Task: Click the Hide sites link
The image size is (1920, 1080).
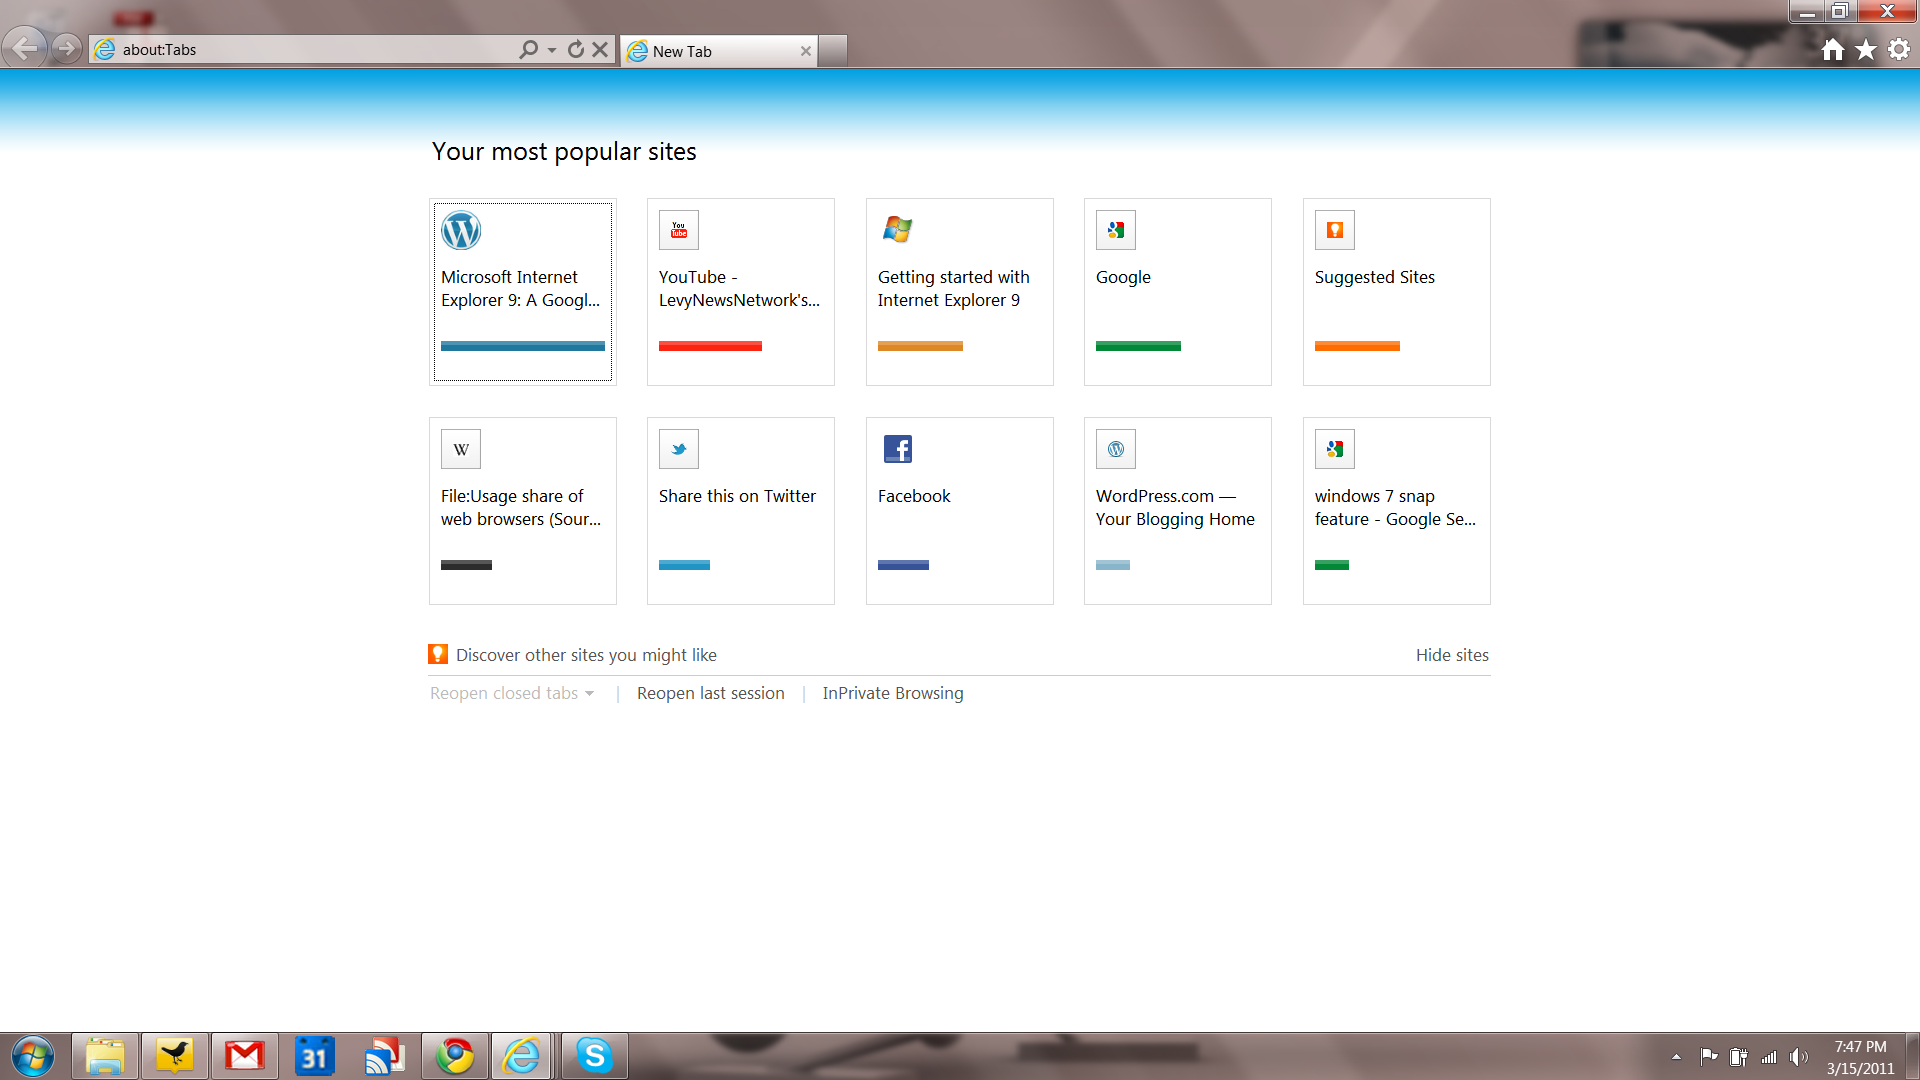Action: tap(1452, 655)
